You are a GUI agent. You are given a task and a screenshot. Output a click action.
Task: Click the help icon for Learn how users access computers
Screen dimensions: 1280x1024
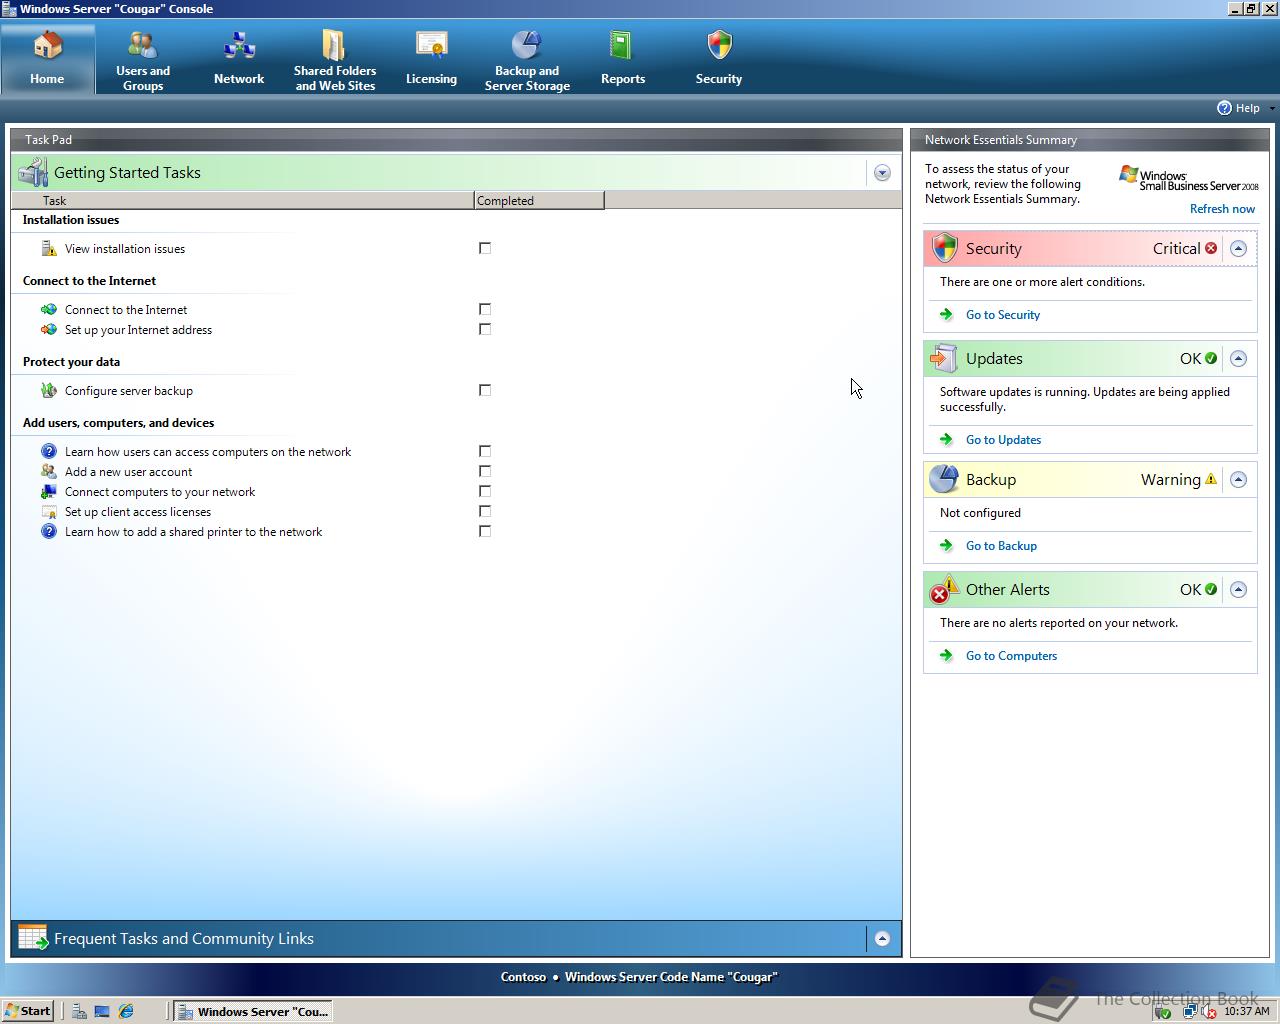click(x=49, y=451)
